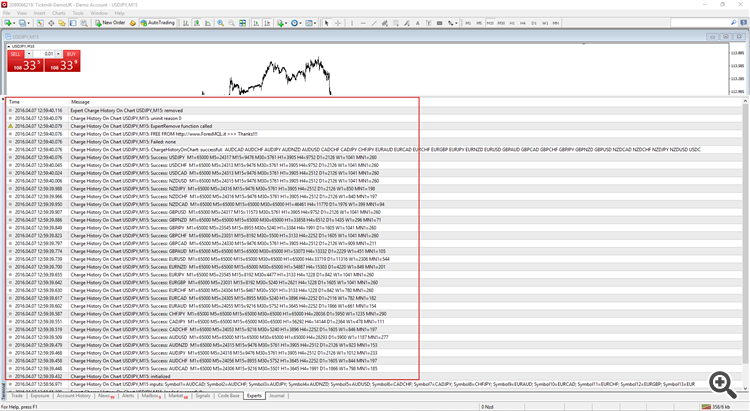This screenshot has height=411, width=750.
Task: Click the red SELL button
Action: [x=16, y=54]
